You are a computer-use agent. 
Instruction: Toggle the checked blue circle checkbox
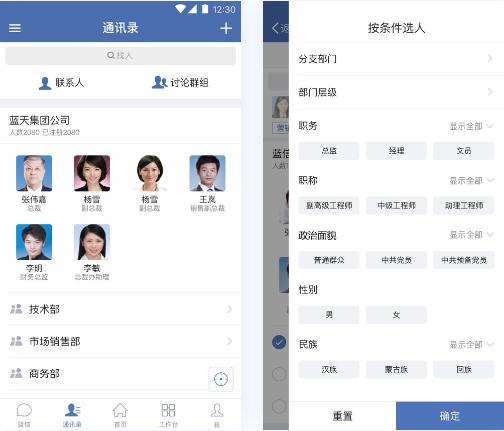pyautogui.click(x=279, y=342)
